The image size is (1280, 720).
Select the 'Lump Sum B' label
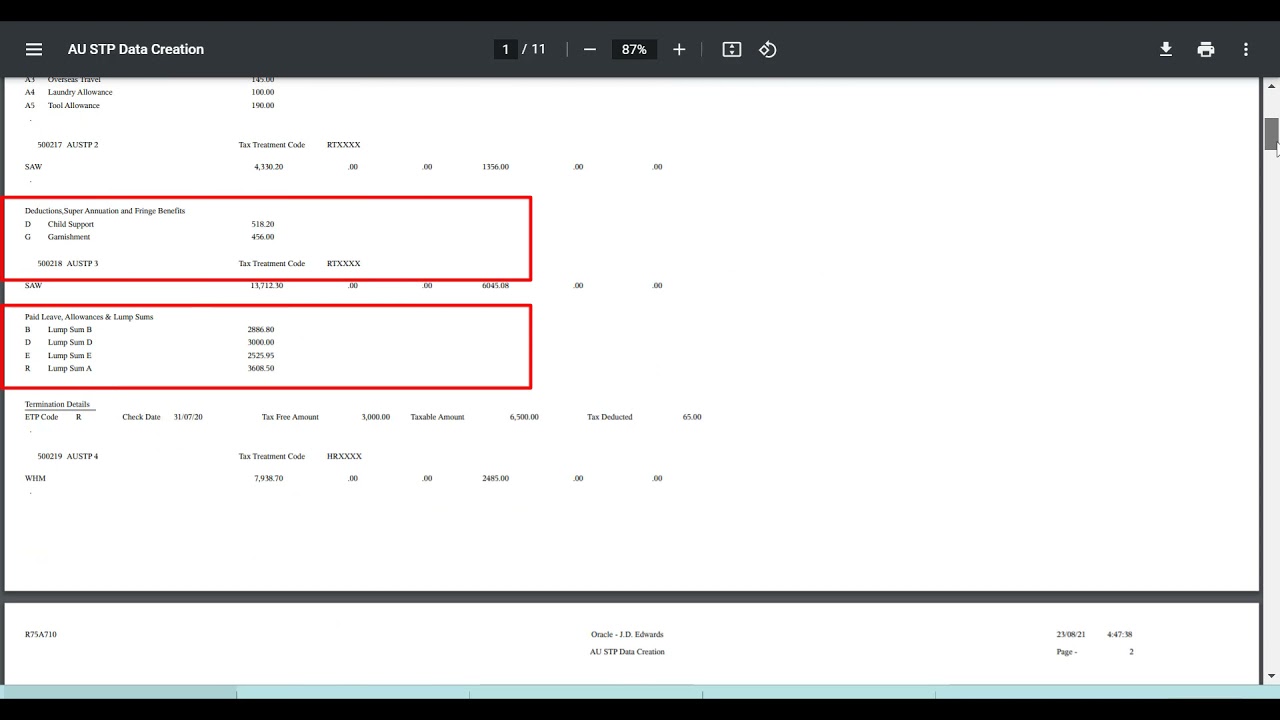(x=70, y=329)
